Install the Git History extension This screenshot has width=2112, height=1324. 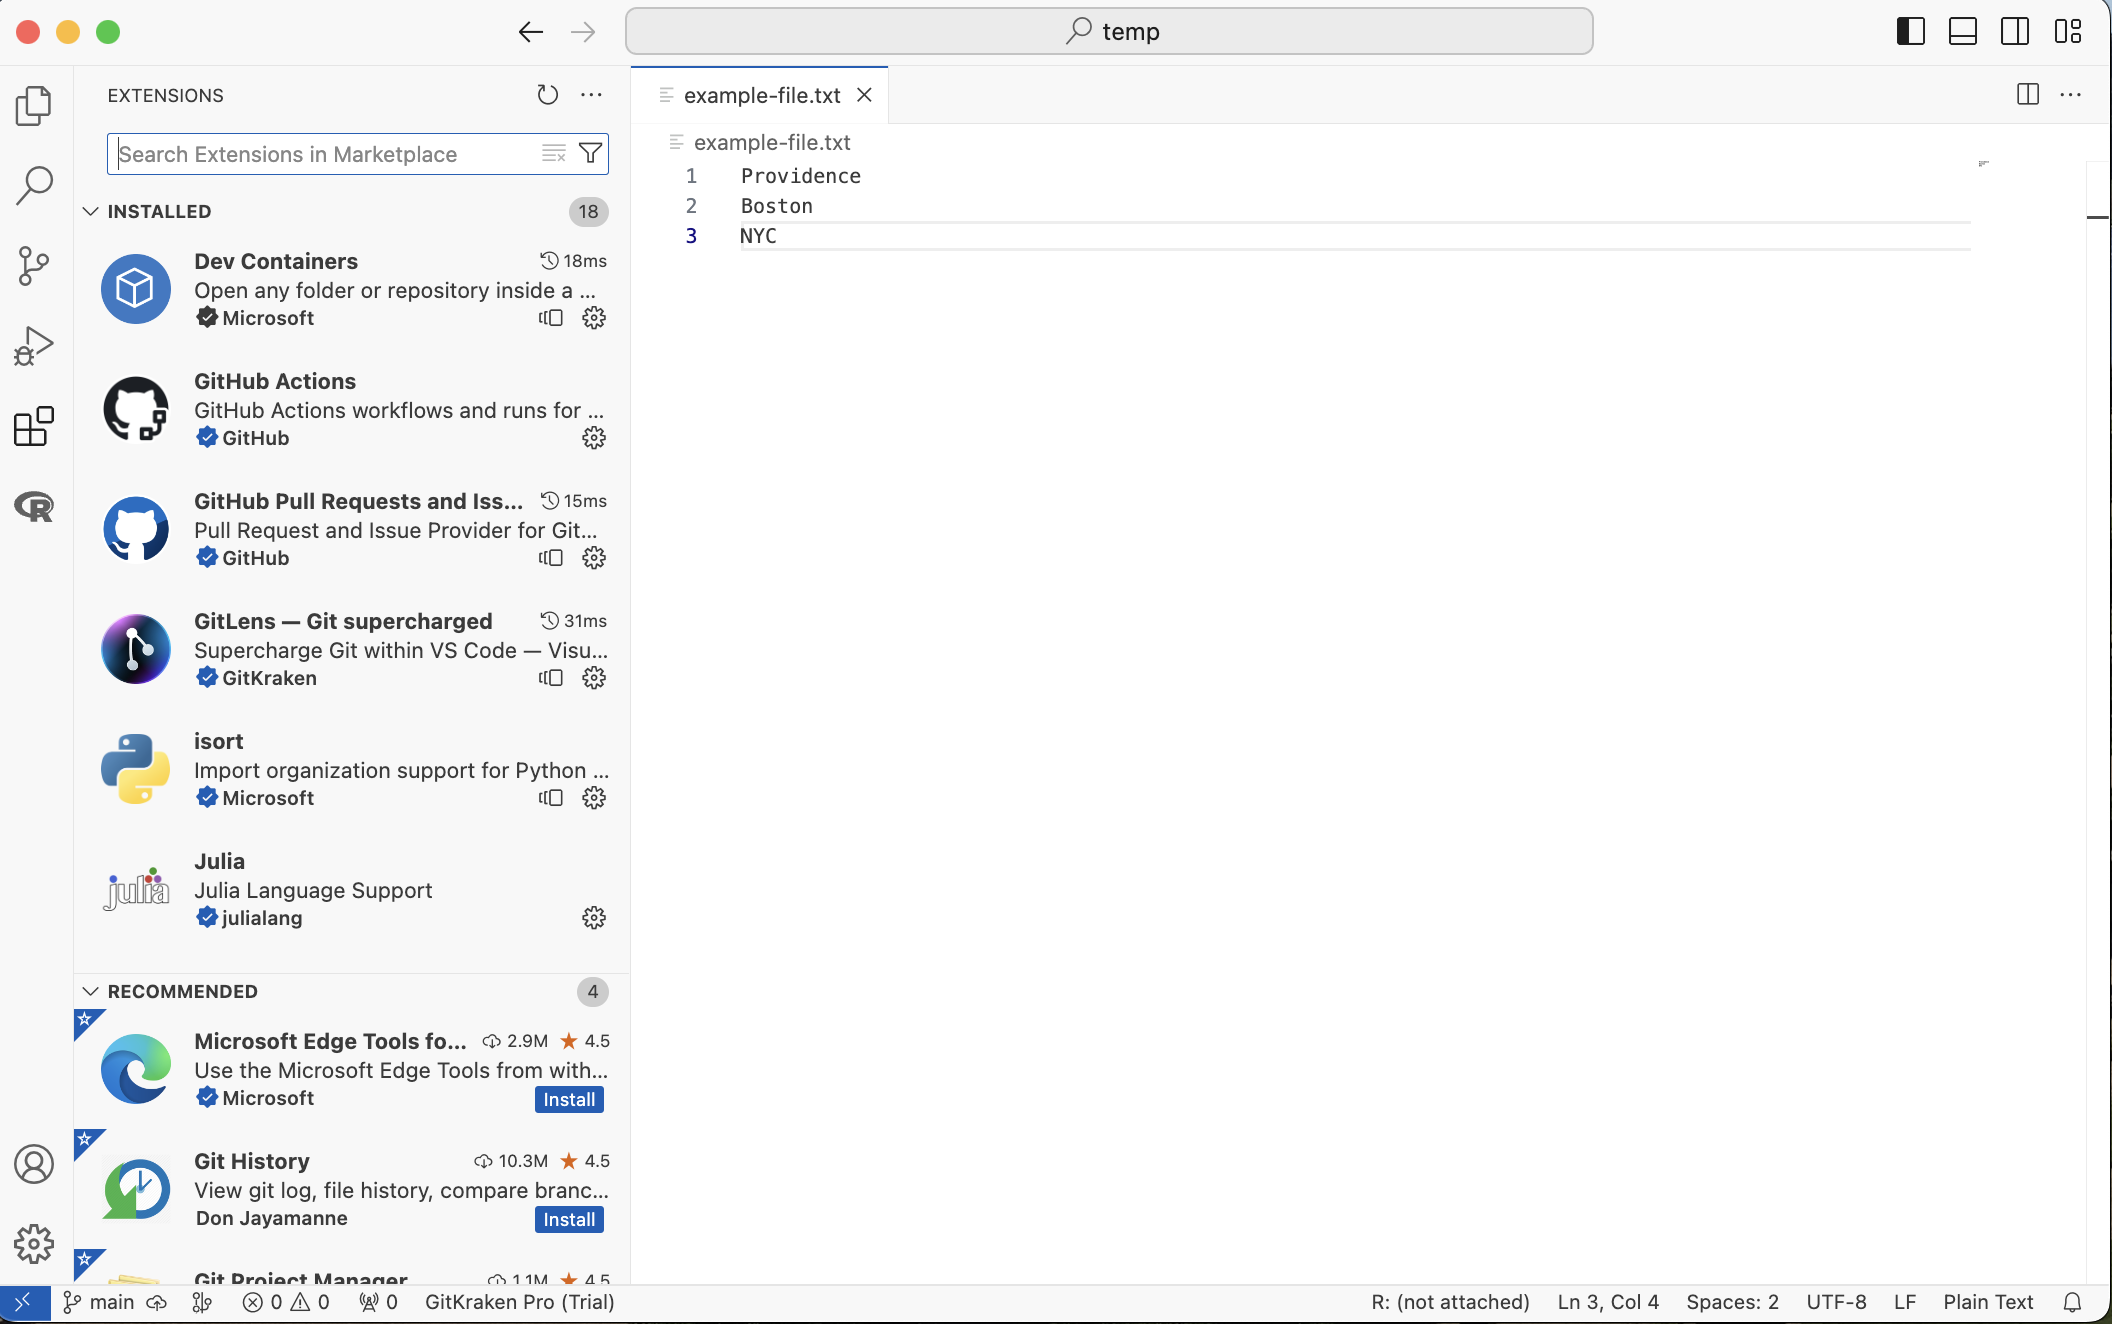568,1219
